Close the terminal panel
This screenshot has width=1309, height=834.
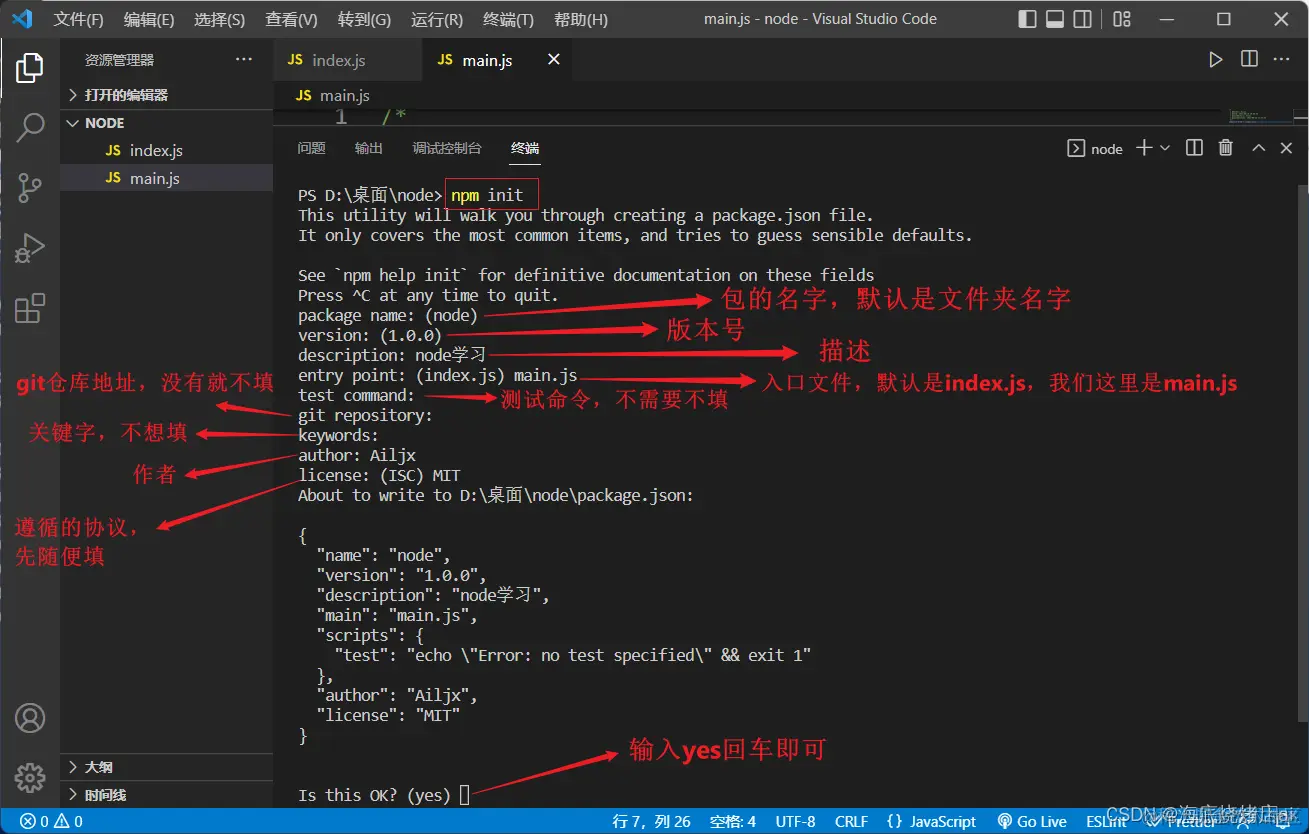(x=1287, y=148)
